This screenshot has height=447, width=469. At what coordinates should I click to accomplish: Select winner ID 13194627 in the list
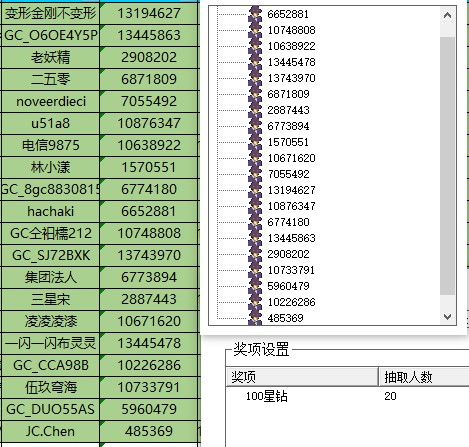(291, 190)
